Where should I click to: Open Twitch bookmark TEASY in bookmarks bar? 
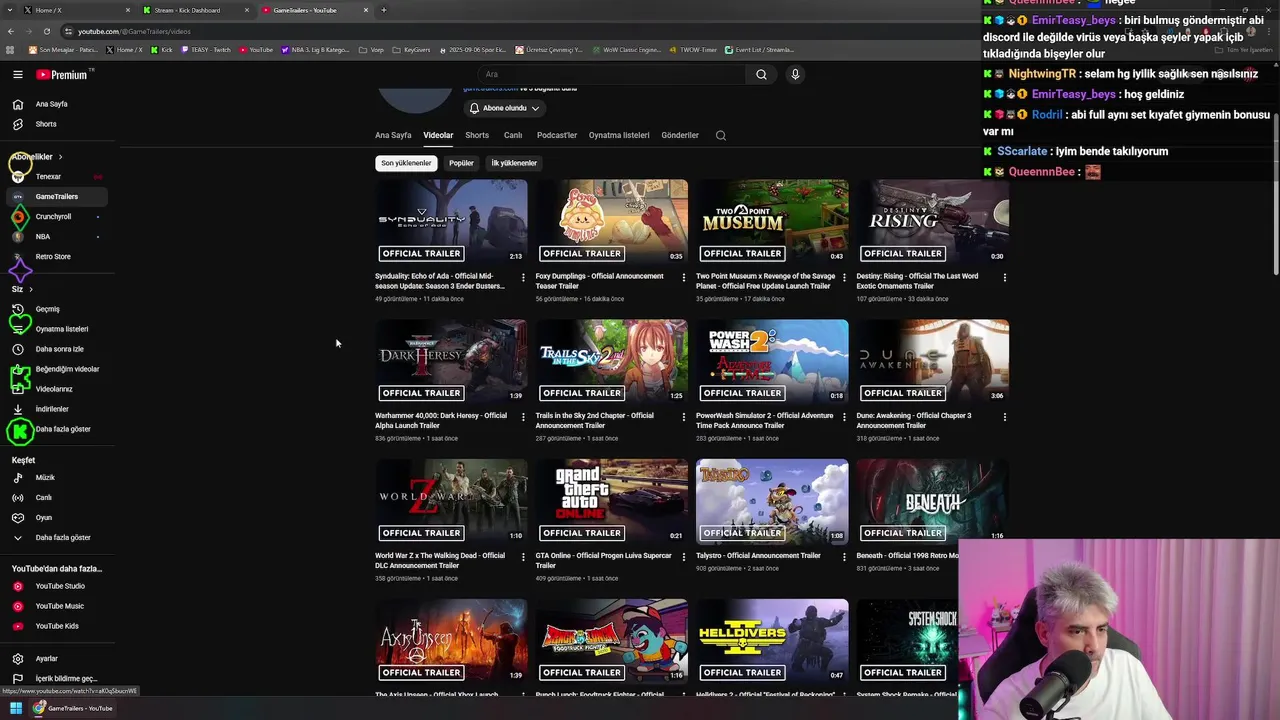206,49
